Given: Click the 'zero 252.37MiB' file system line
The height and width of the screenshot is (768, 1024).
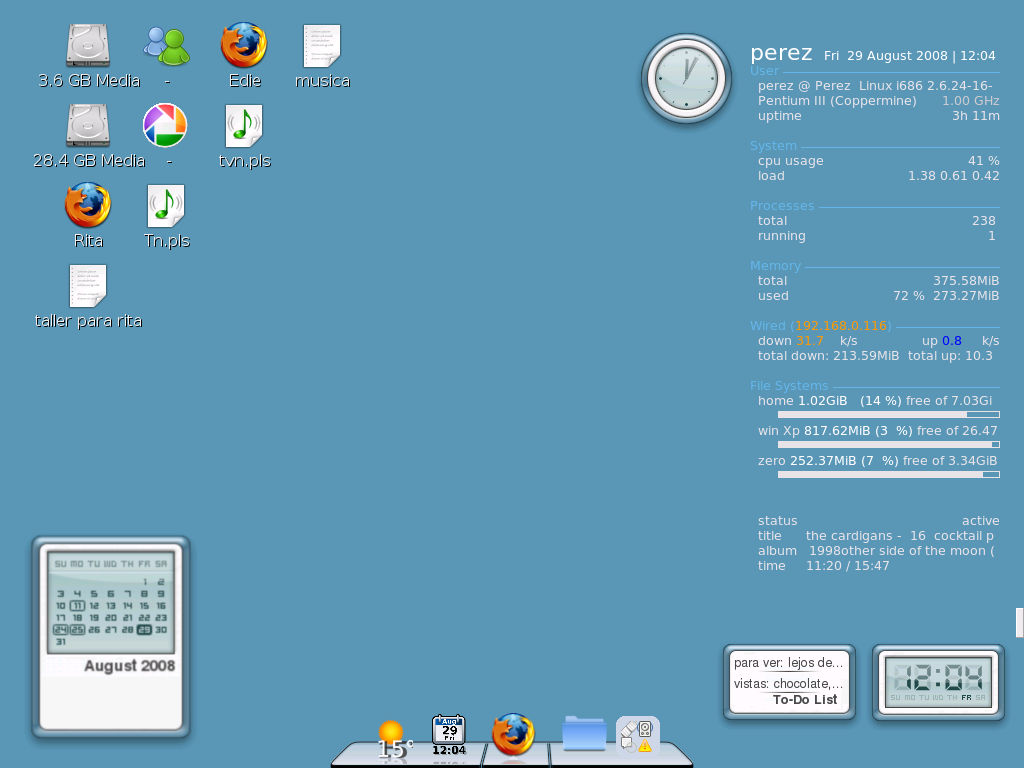Looking at the screenshot, I should [877, 461].
